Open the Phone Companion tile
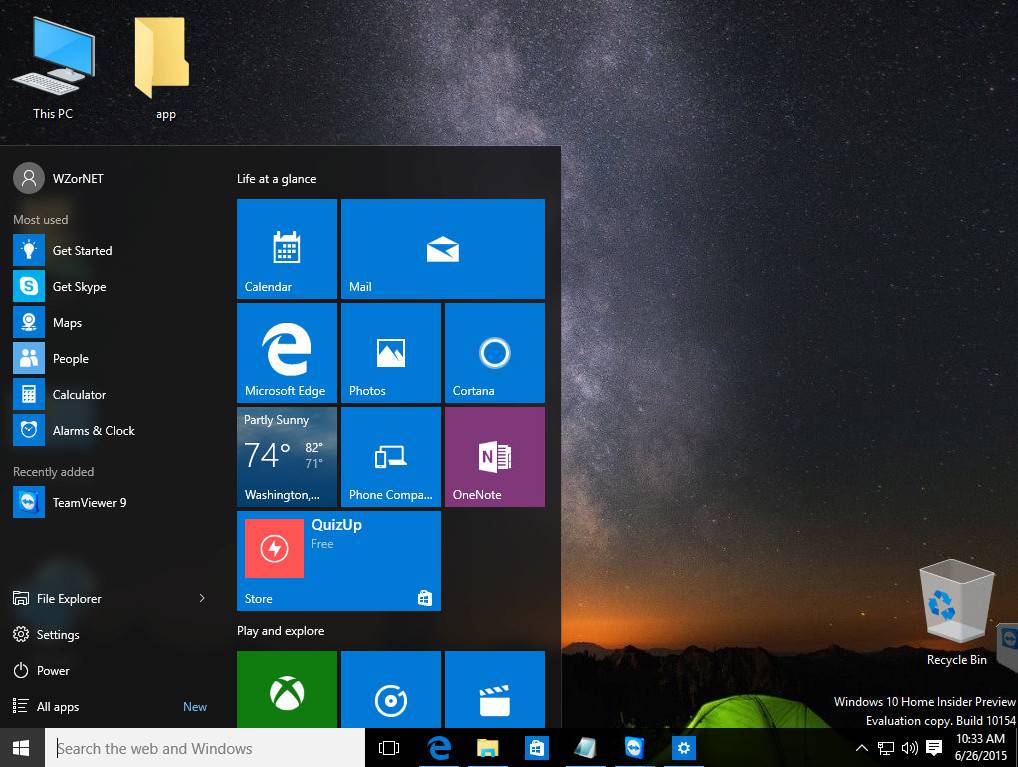 391,457
